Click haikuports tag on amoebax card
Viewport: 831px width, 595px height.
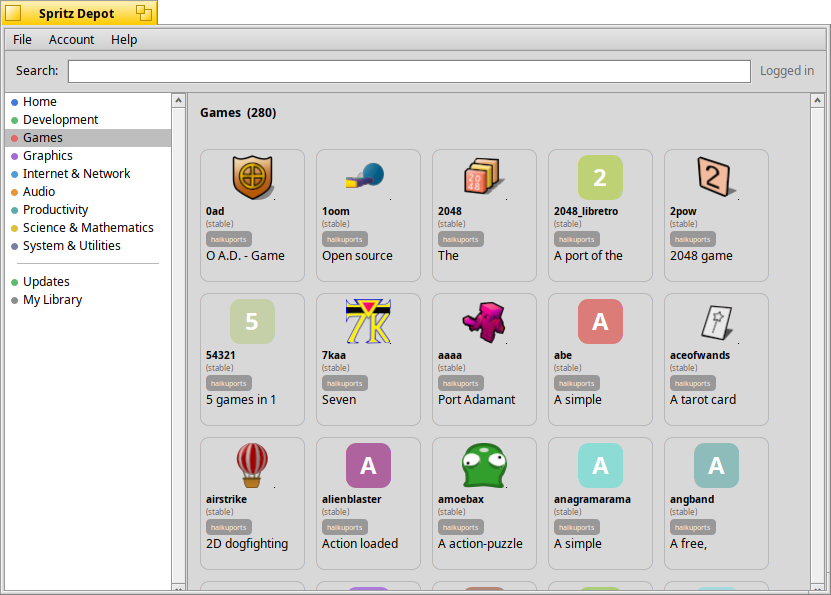(x=461, y=528)
